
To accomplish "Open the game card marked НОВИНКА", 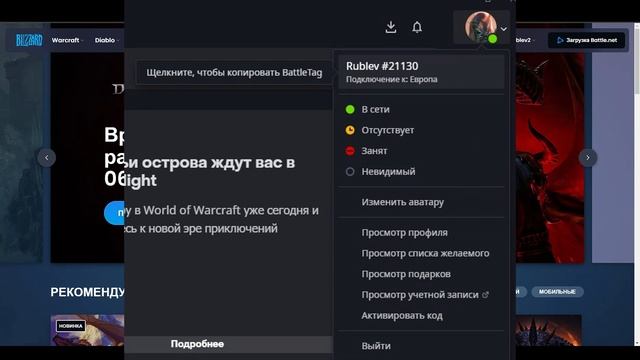I will point(87,330).
